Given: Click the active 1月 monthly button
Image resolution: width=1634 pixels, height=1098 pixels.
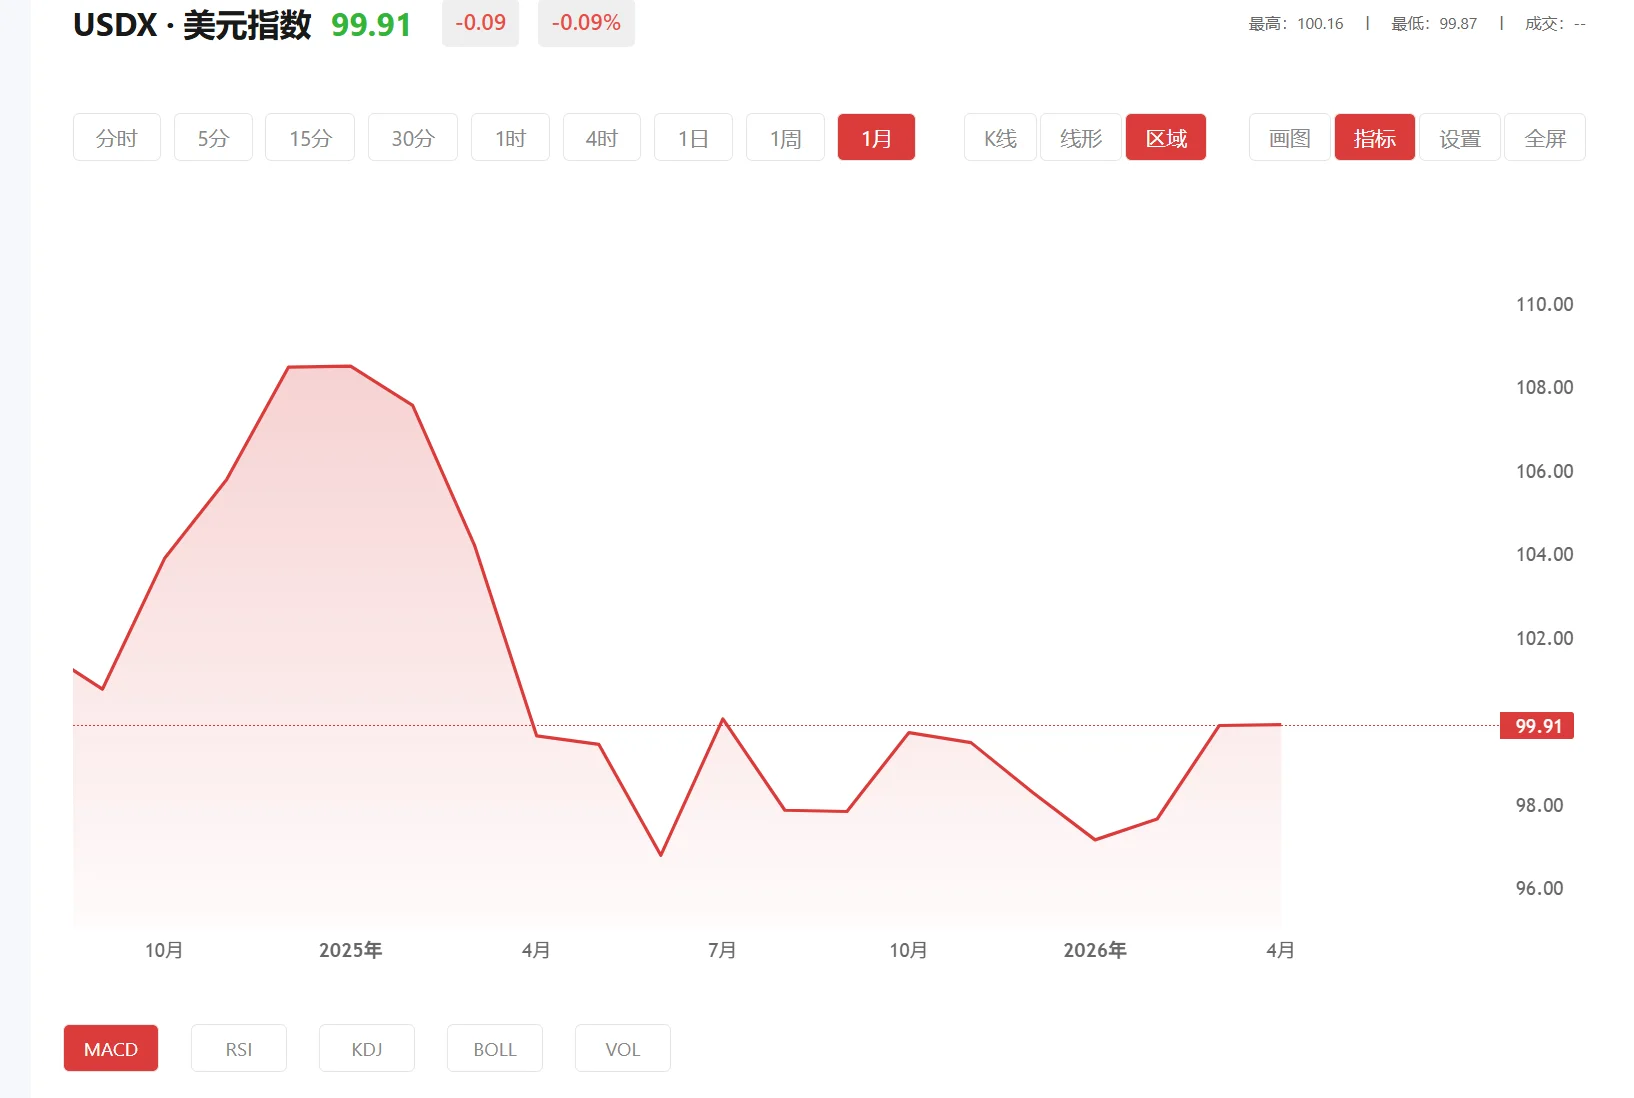Looking at the screenshot, I should coord(876,138).
